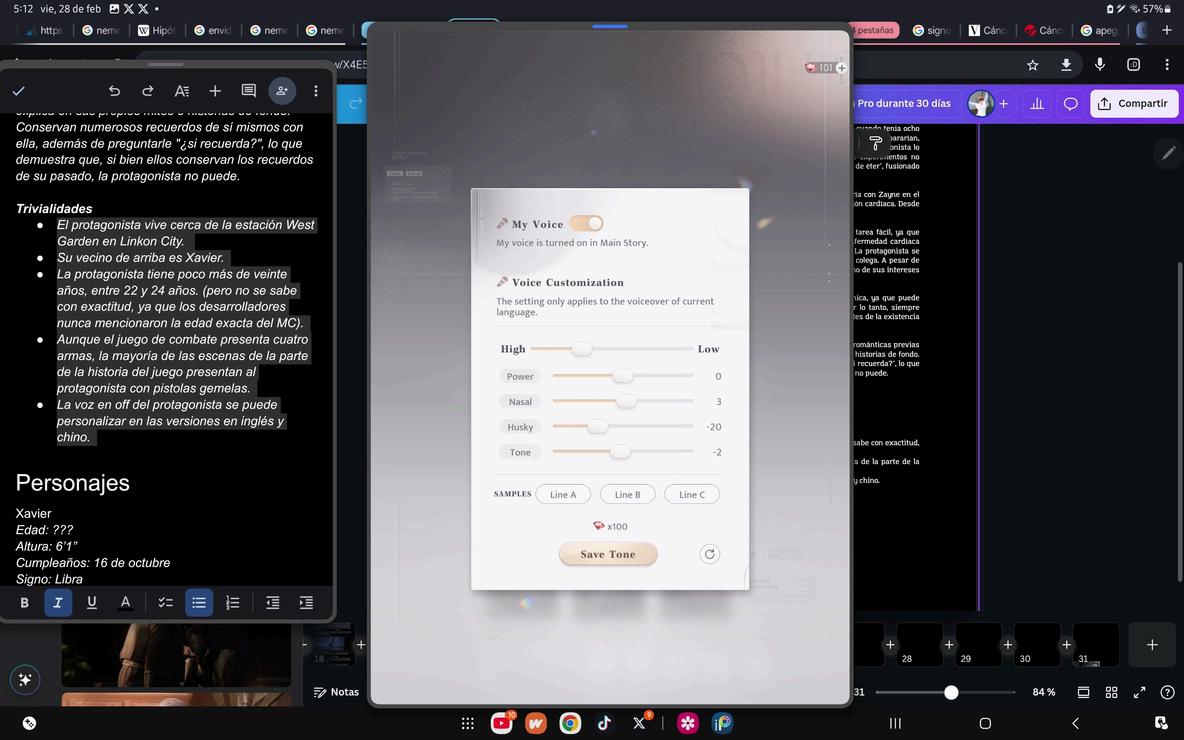1184x740 pixels.
Task: Click the 'Pro durante 30 días' offer
Action: 903,103
